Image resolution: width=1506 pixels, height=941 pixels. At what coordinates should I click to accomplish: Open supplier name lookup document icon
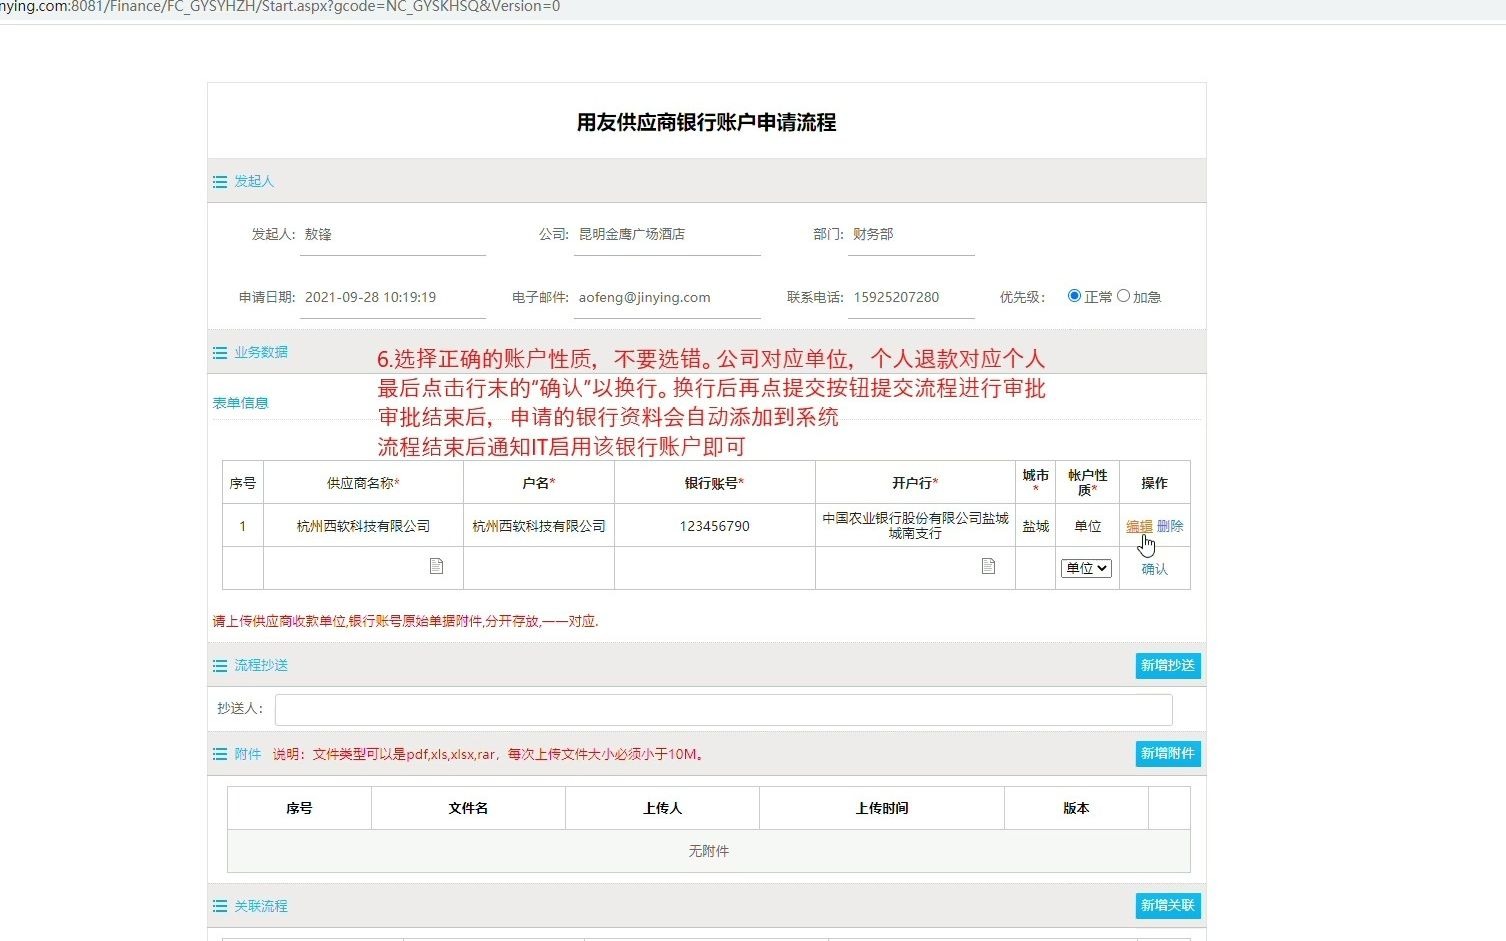[436, 566]
